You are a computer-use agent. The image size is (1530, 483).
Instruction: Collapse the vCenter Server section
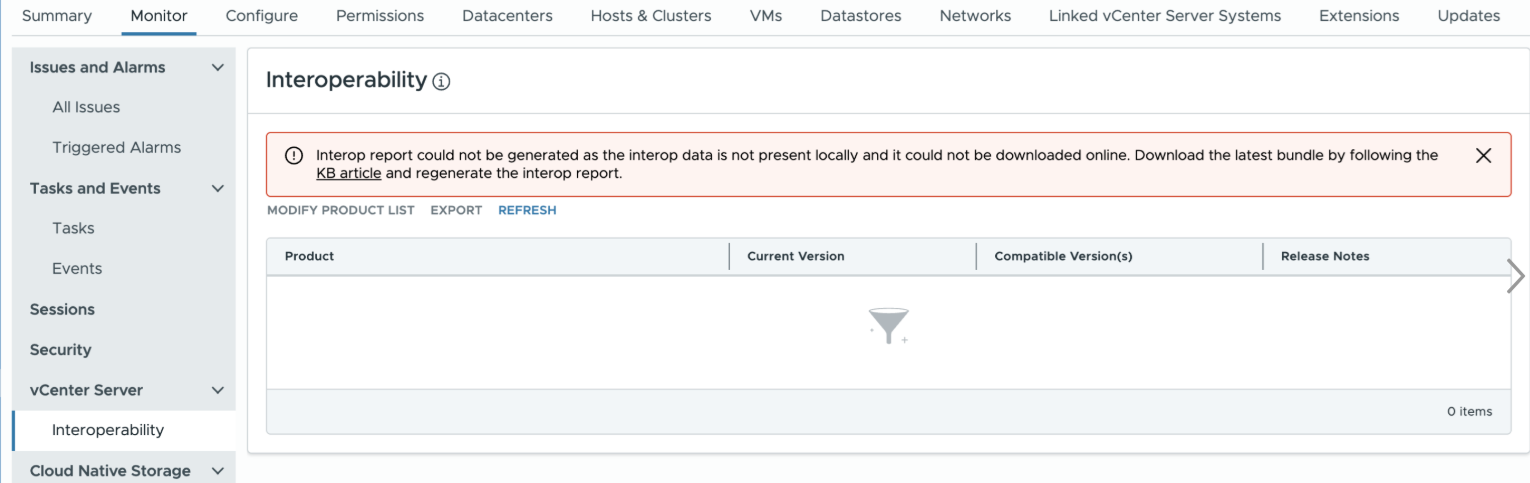click(x=218, y=390)
